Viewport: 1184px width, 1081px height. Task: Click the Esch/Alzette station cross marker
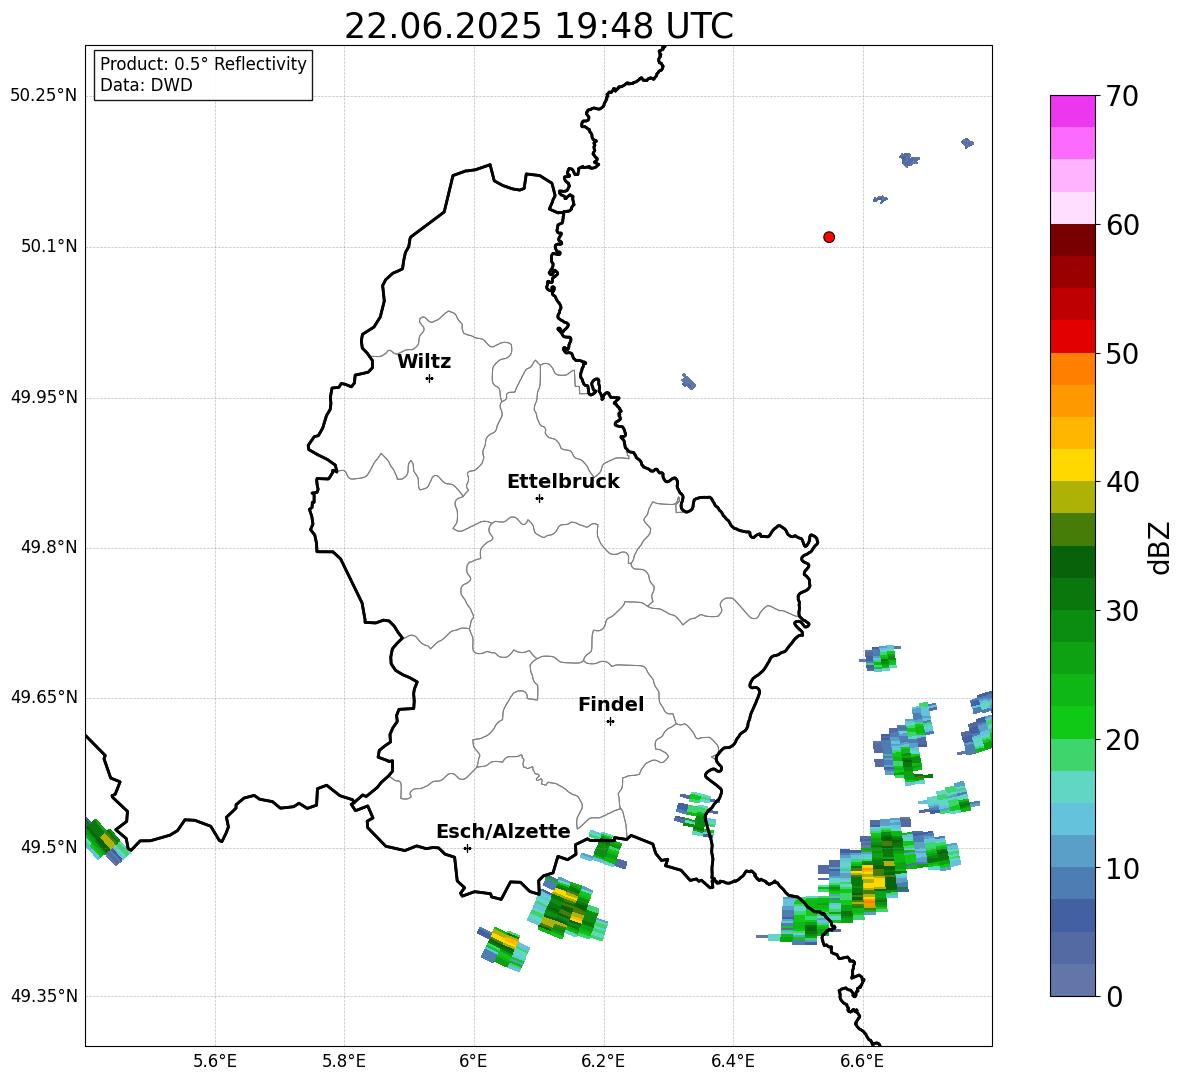pyautogui.click(x=467, y=848)
